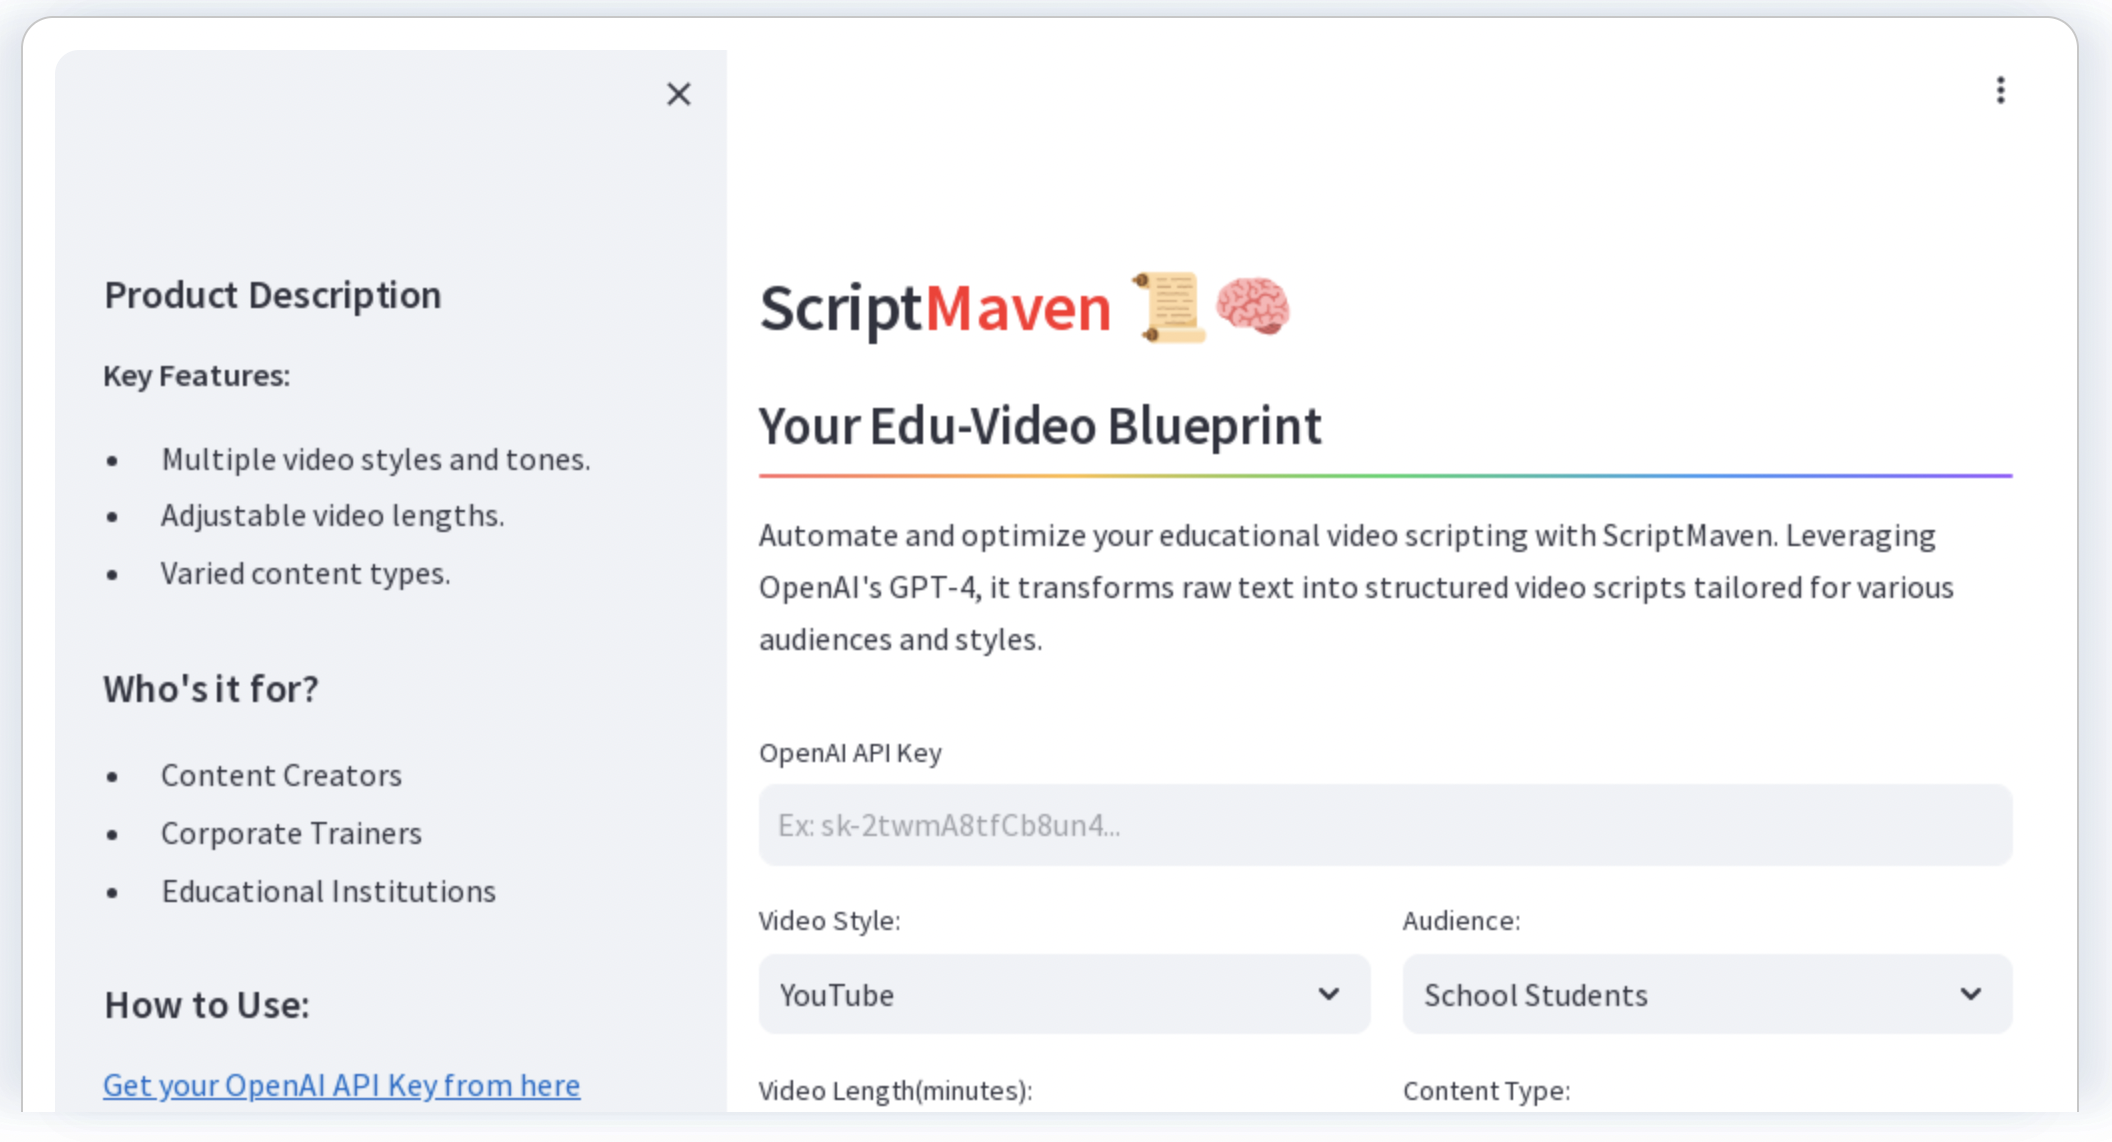The image size is (2112, 1142).
Task: Click the Who's it for? heading
Action: (x=211, y=689)
